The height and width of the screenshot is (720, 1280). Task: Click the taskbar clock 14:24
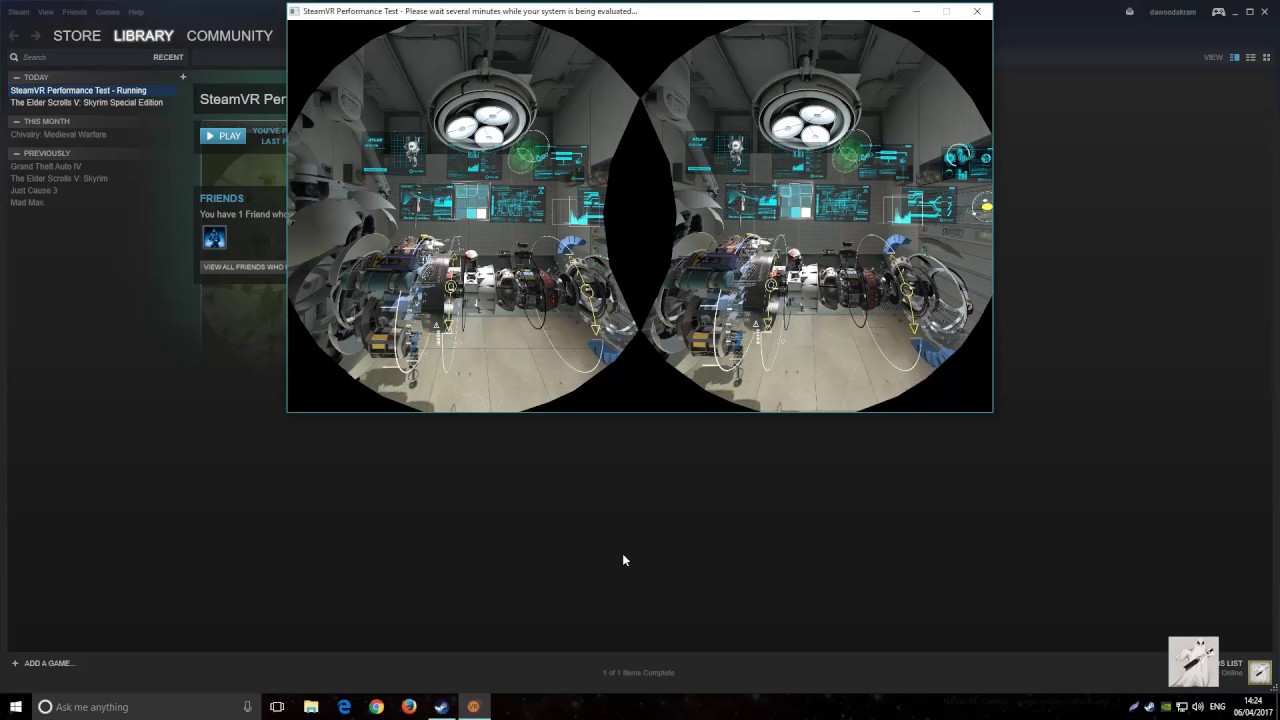tap(1252, 706)
